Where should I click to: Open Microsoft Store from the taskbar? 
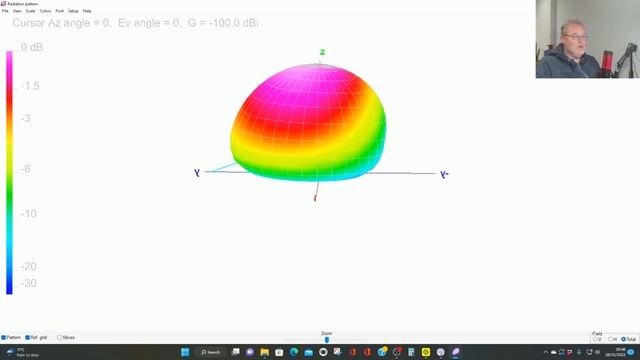pyautogui.click(x=279, y=352)
